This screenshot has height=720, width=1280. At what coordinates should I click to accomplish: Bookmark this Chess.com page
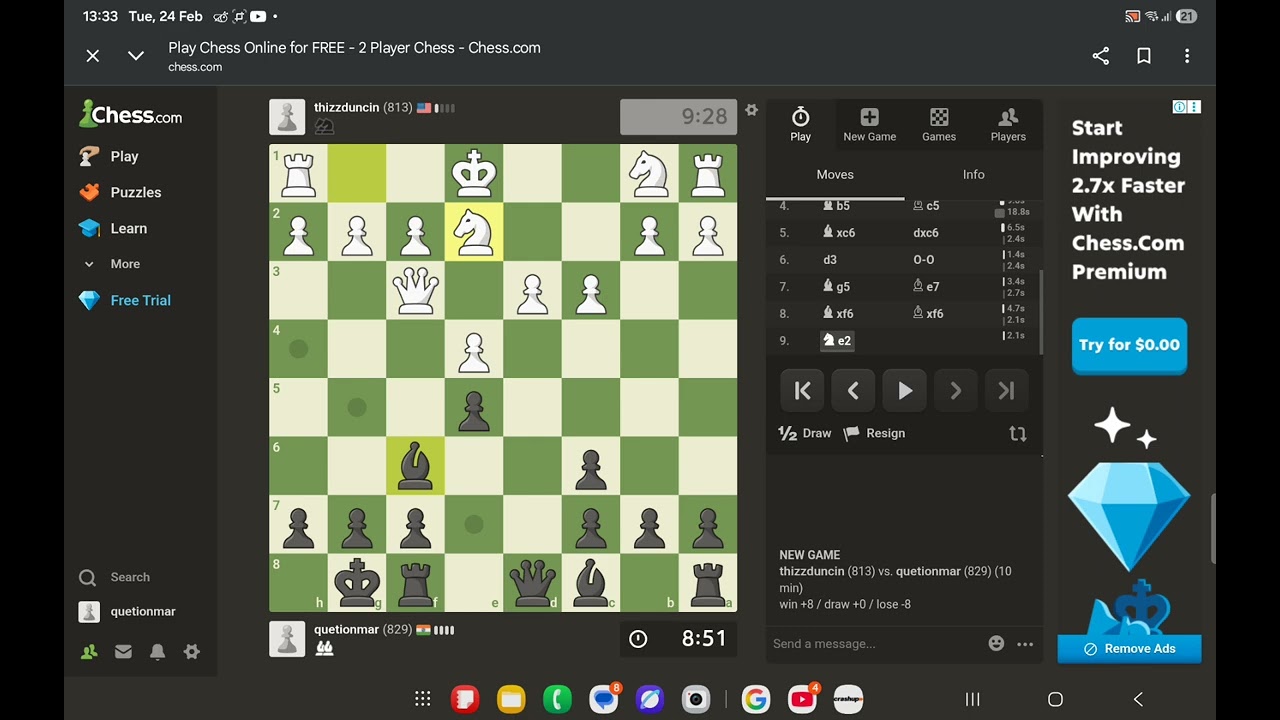click(1144, 56)
